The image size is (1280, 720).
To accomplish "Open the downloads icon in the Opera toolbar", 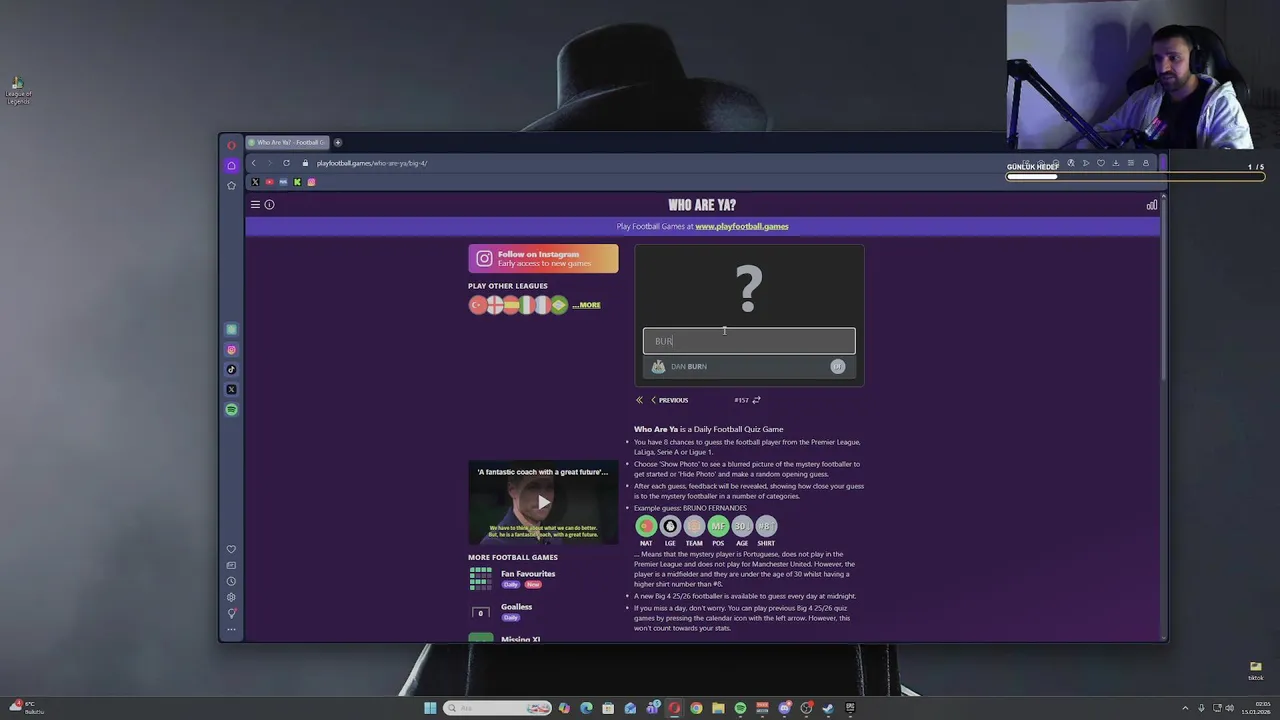I will (1116, 163).
